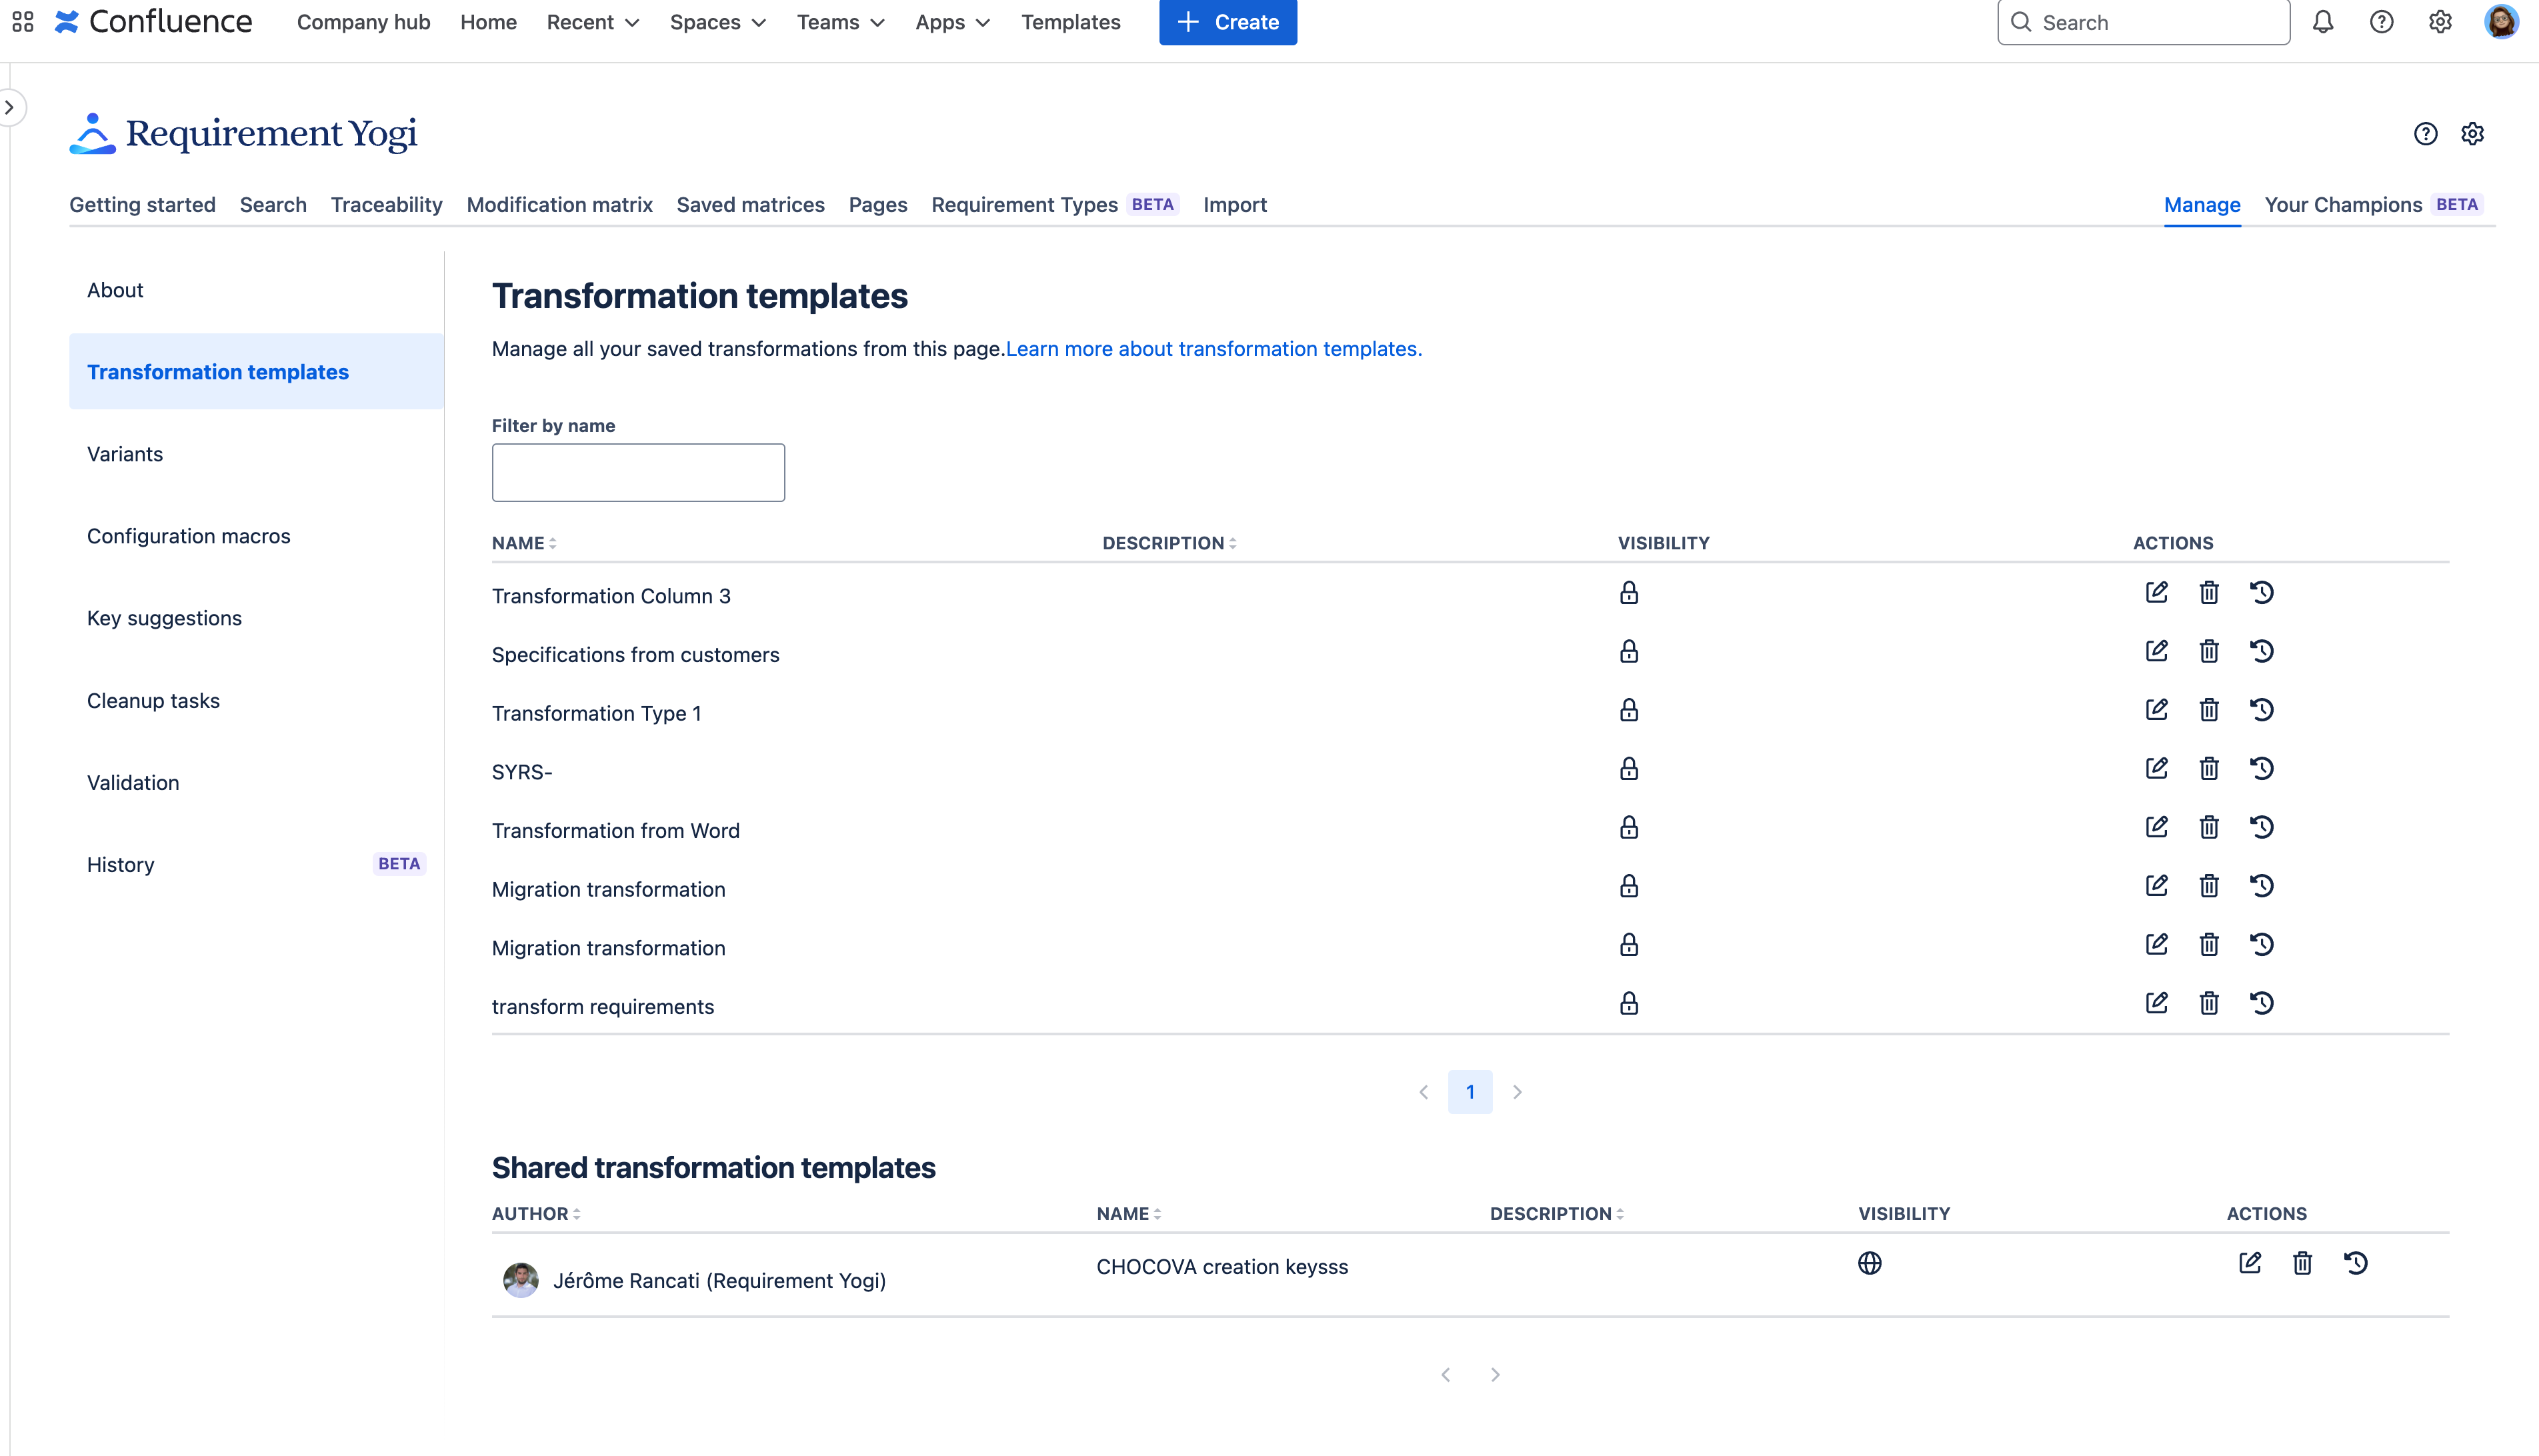Click the edit icon for SYRS- template
This screenshot has height=1456, width=2539.
(2156, 769)
